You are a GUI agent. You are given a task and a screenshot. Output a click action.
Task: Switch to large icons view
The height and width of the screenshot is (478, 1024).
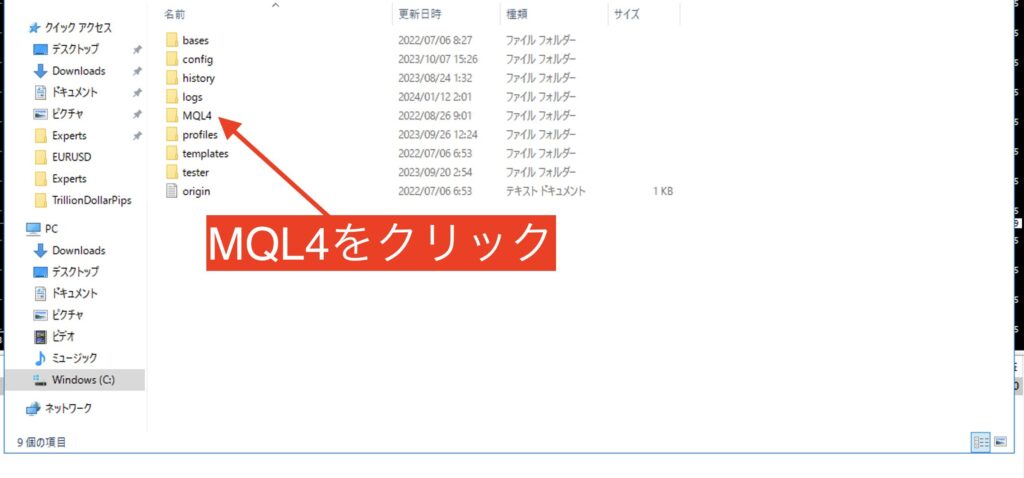pyautogui.click(x=1000, y=442)
